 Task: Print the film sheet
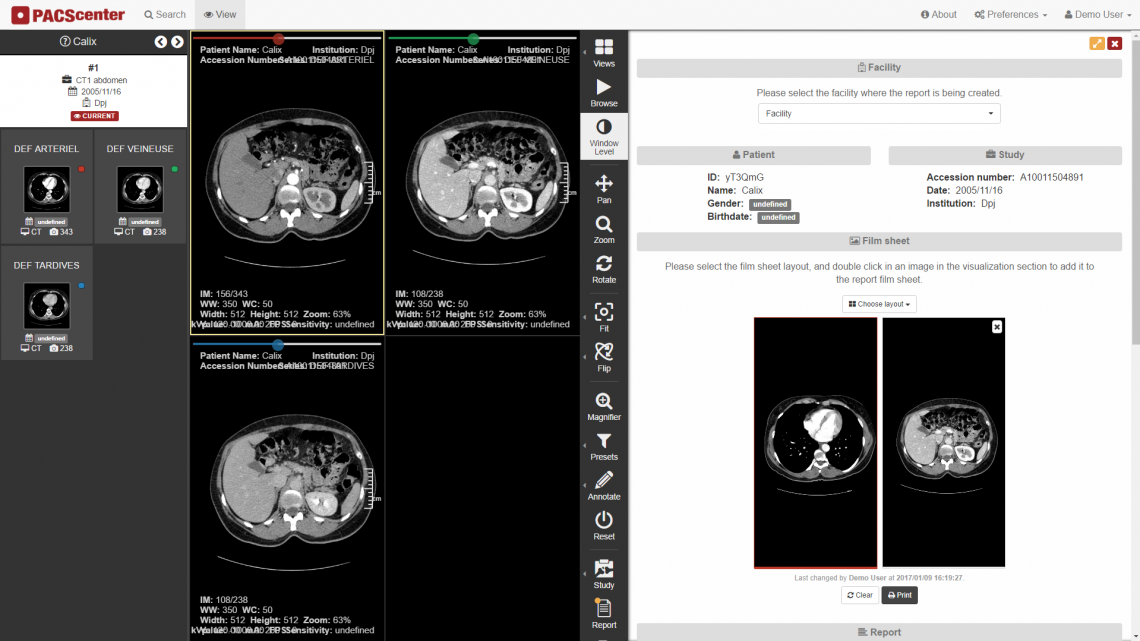[899, 595]
